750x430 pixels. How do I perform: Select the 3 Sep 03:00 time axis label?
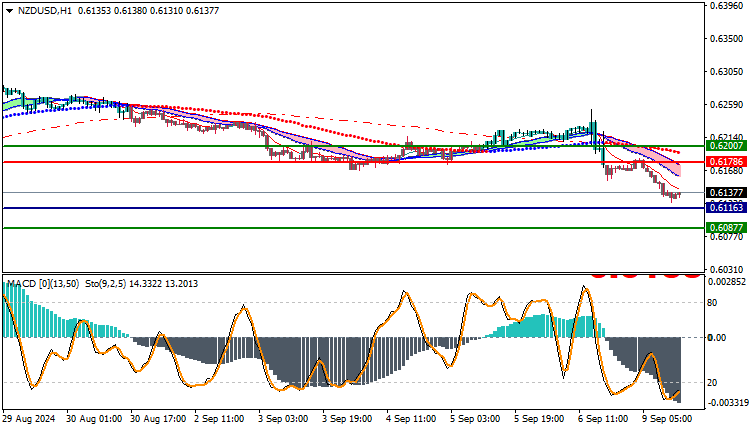[x=284, y=419]
